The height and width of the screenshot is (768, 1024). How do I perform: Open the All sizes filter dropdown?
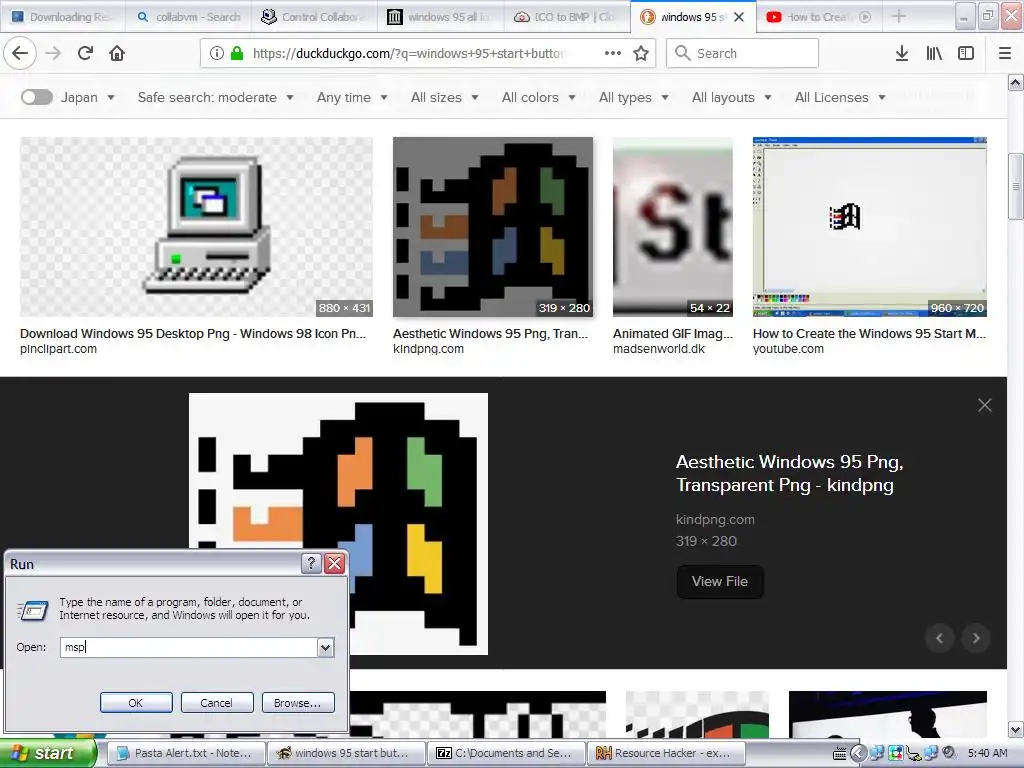[445, 97]
